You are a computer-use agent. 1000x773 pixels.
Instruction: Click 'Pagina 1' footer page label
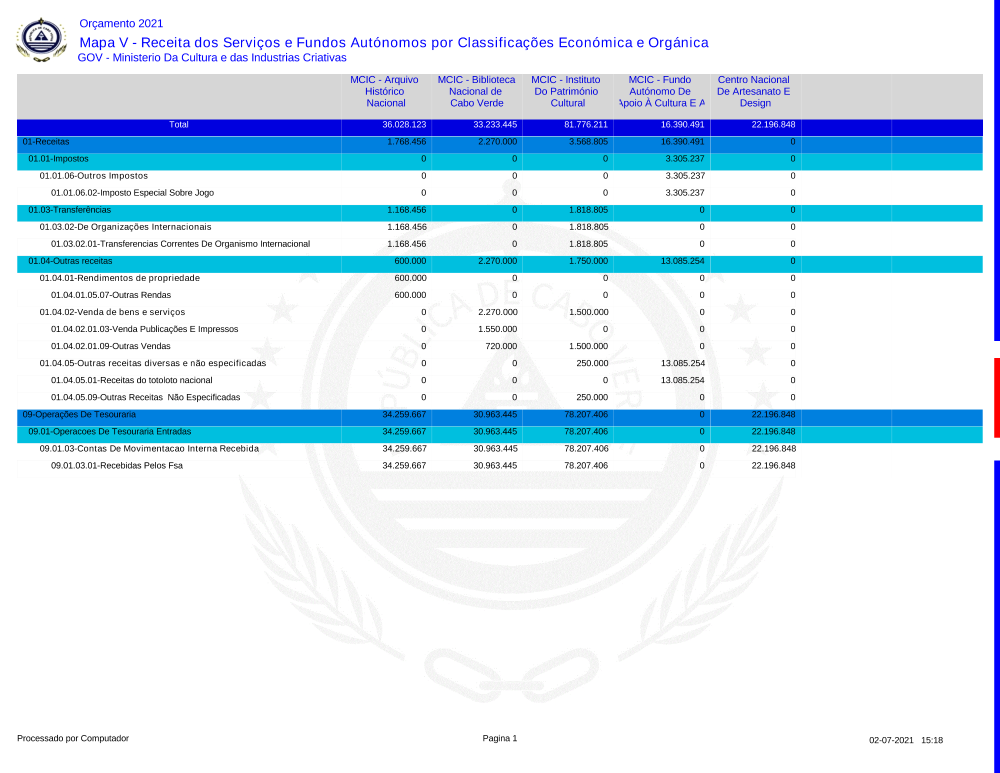coord(500,738)
